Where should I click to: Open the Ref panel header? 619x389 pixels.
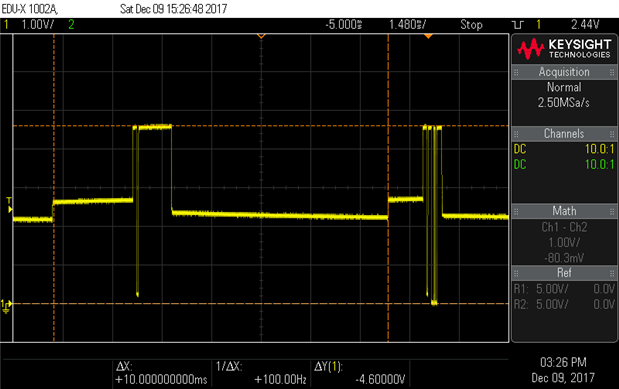[x=564, y=272]
